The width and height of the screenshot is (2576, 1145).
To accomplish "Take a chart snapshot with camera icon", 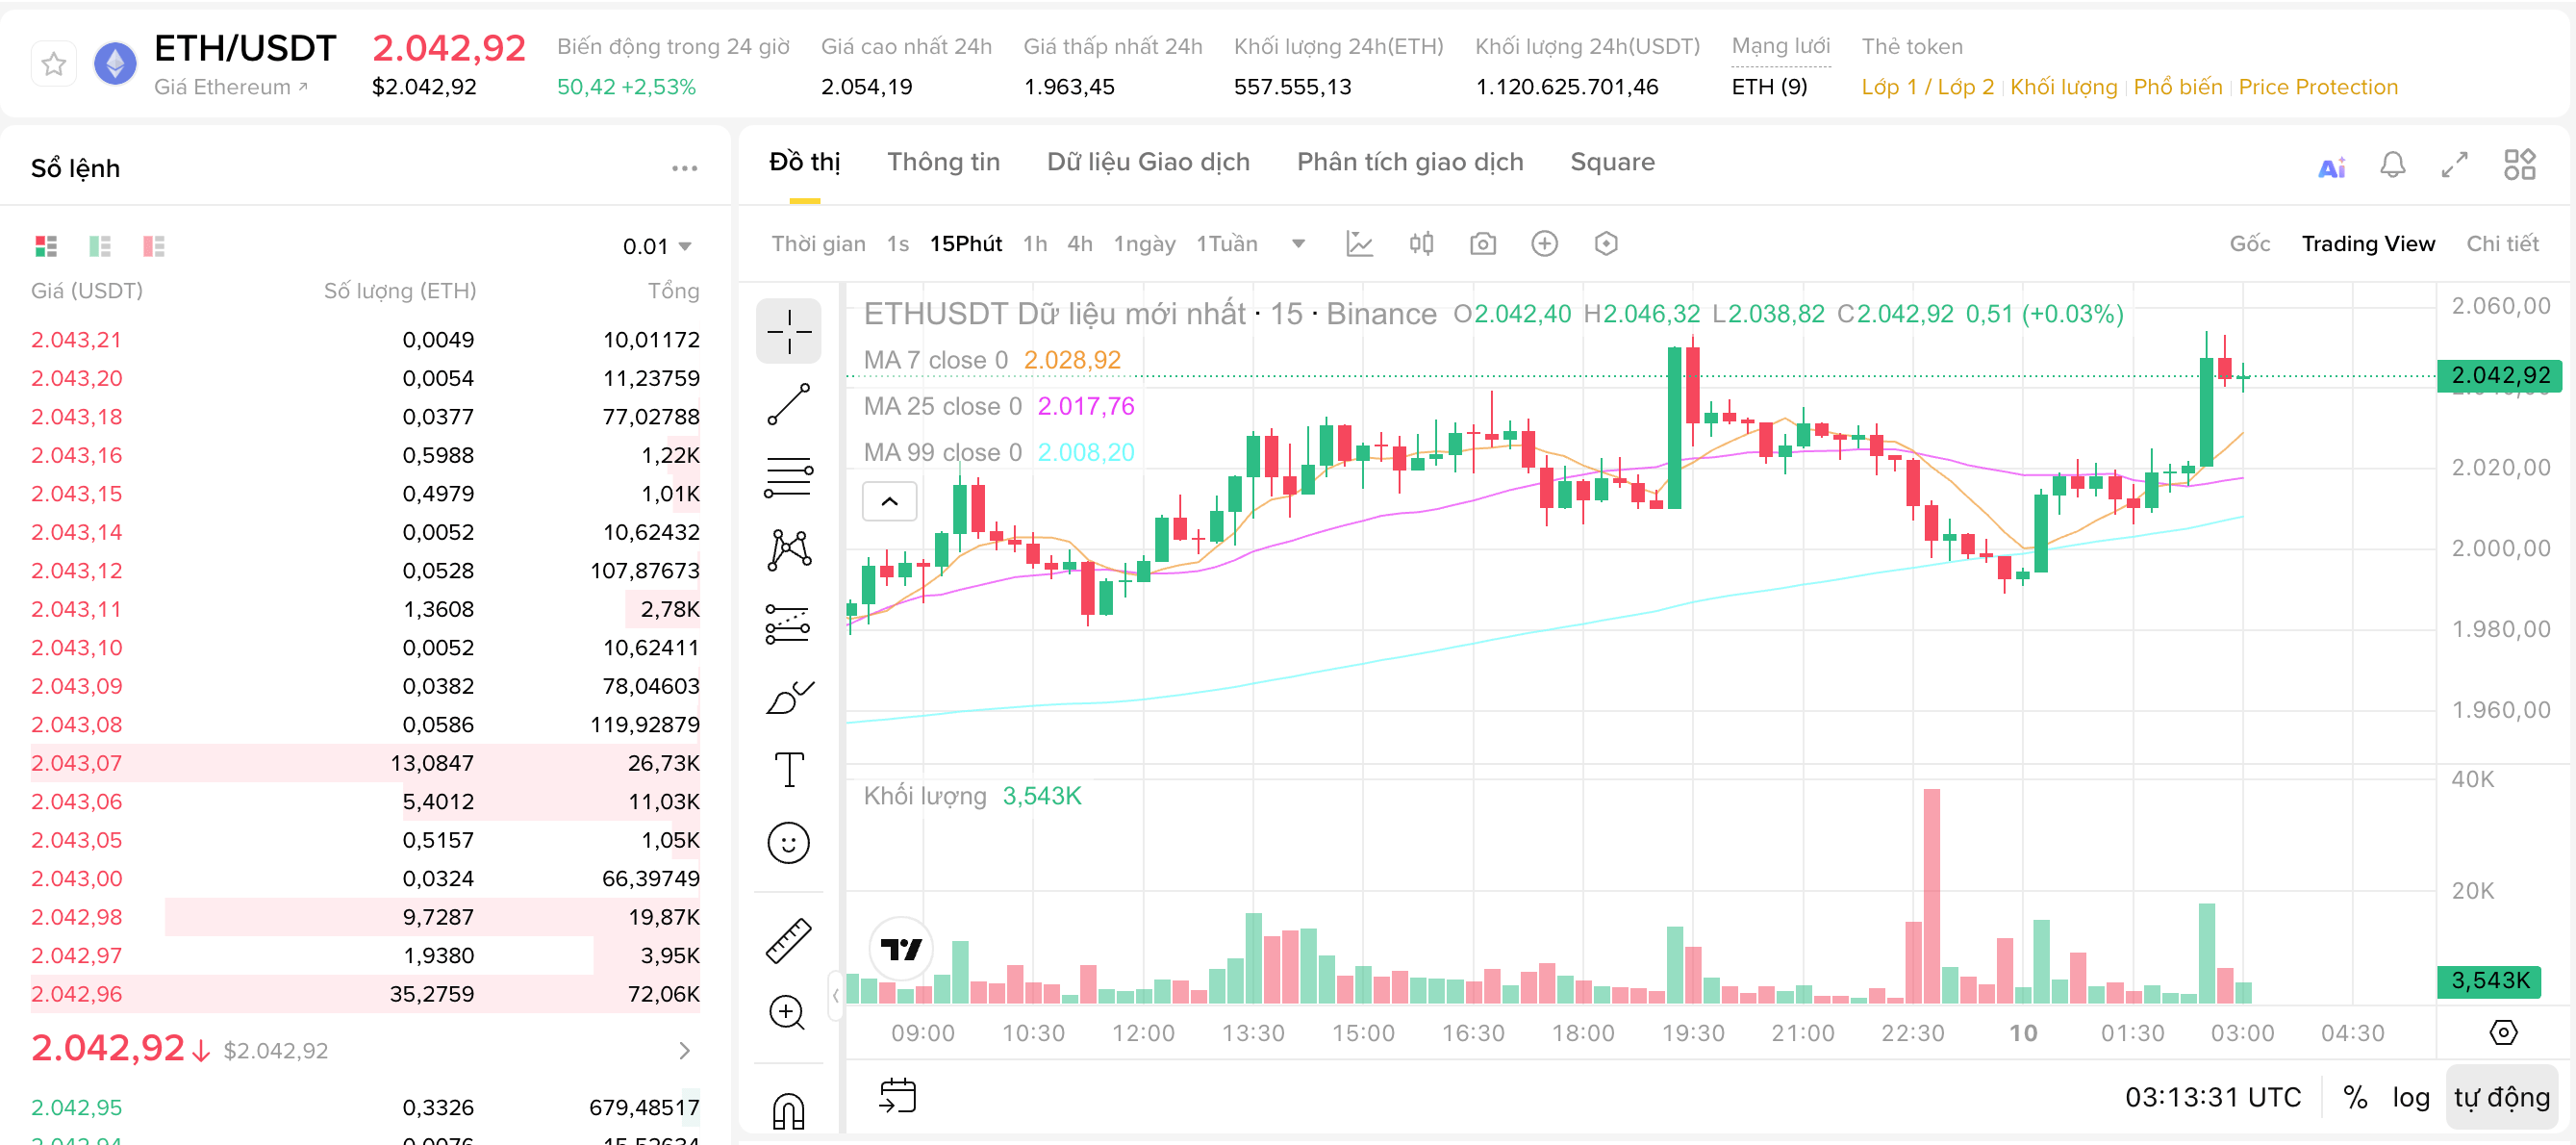I will coord(1483,244).
